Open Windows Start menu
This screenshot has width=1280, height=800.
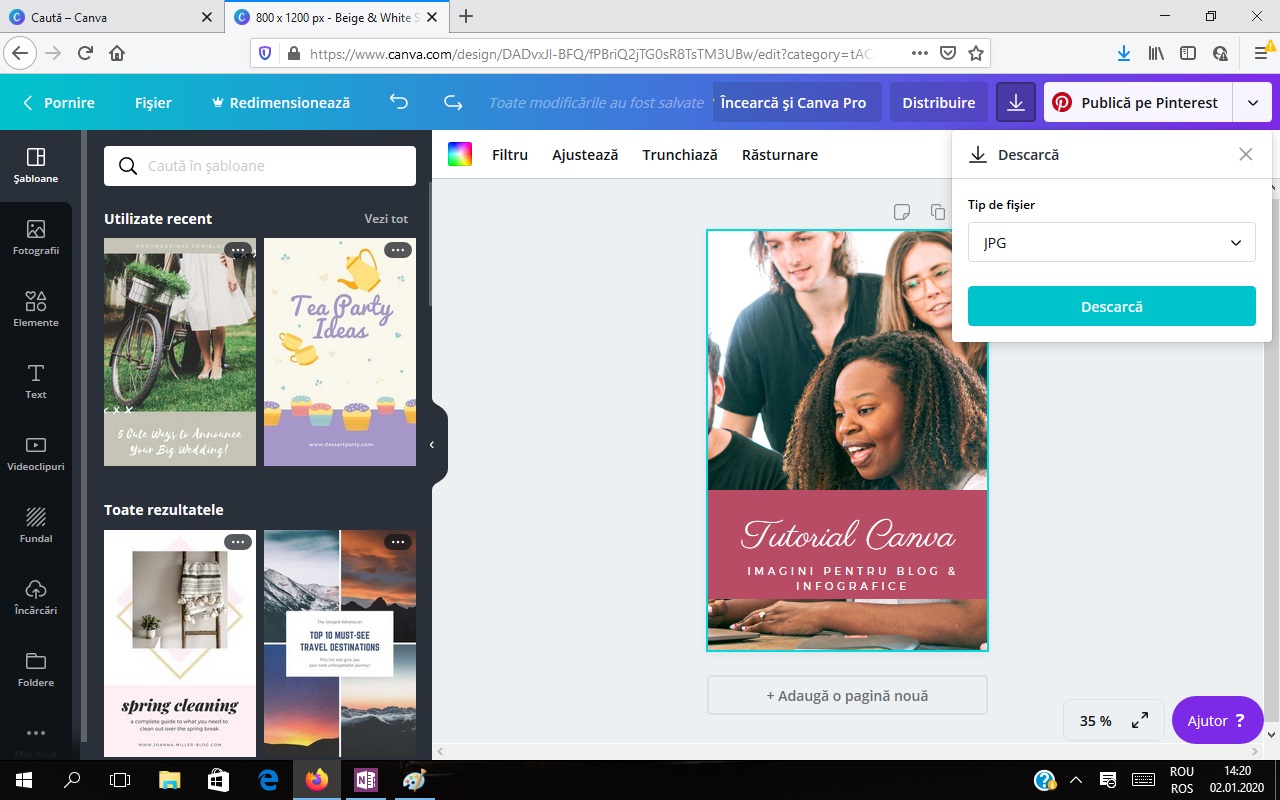click(x=24, y=780)
